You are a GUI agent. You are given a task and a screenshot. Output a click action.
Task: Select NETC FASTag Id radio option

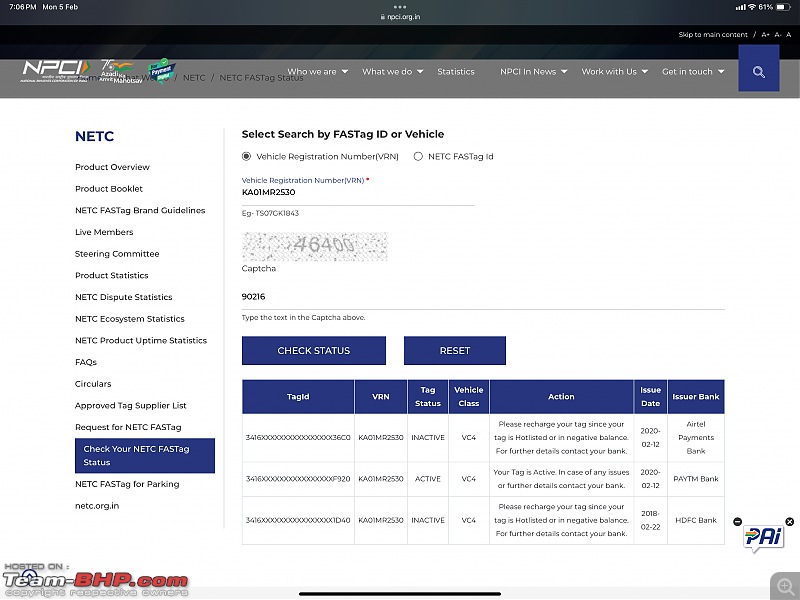point(418,156)
